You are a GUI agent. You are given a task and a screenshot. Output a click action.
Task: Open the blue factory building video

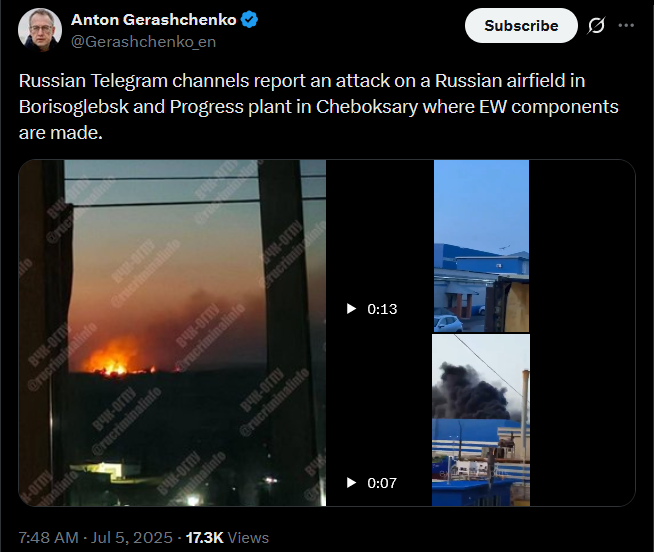coord(481,246)
